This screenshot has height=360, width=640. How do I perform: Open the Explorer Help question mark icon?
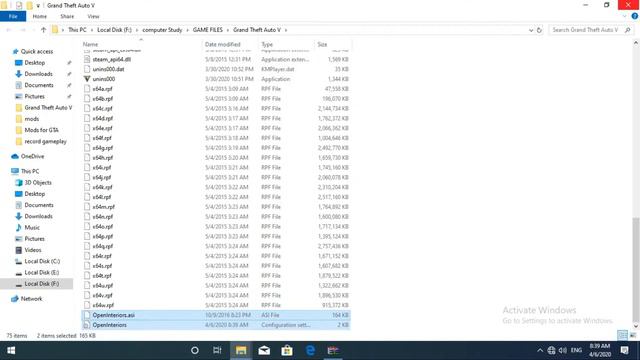(x=635, y=16)
